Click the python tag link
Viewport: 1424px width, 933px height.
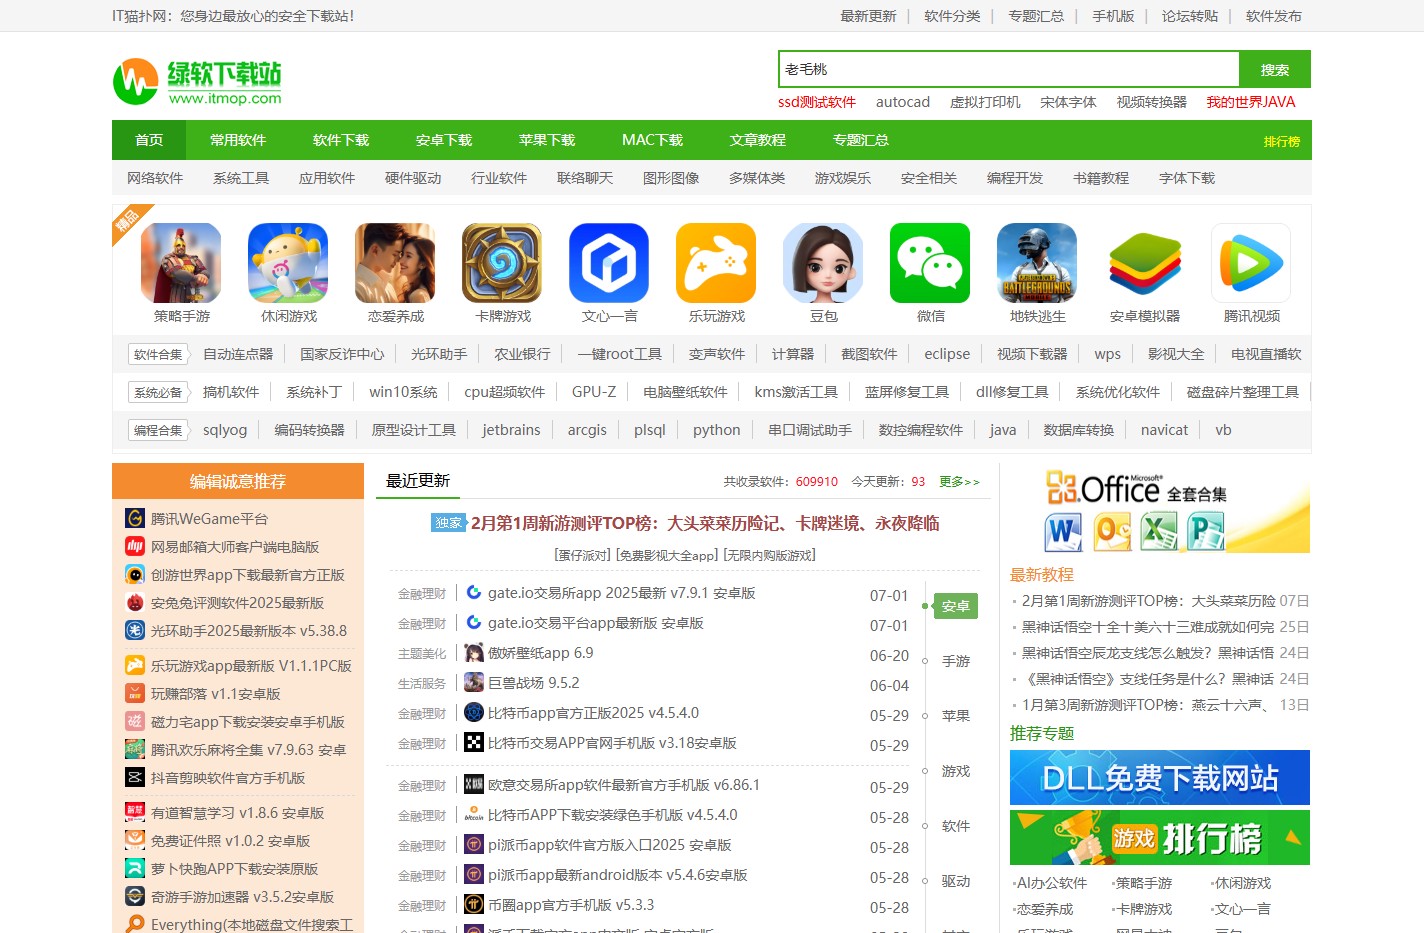717,430
